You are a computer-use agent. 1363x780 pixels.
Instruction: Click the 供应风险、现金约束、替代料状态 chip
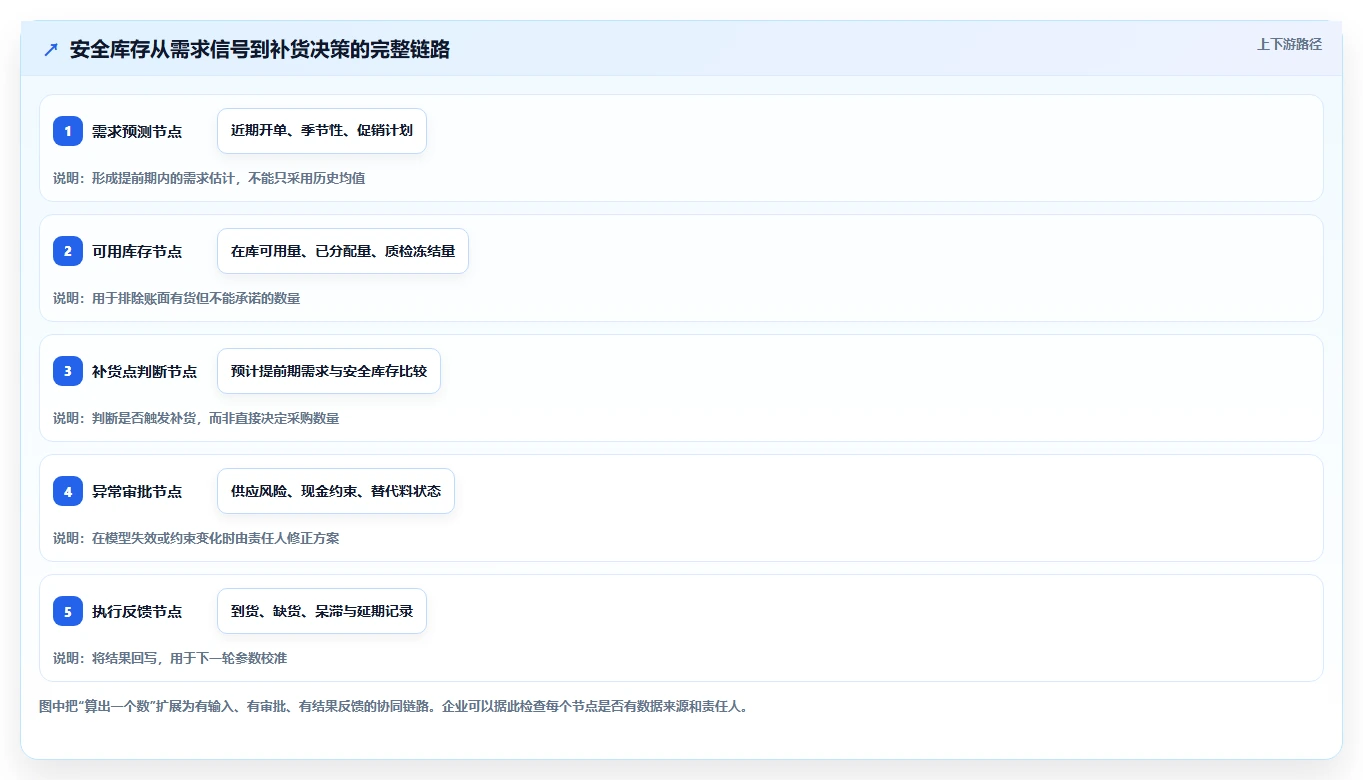[x=336, y=491]
